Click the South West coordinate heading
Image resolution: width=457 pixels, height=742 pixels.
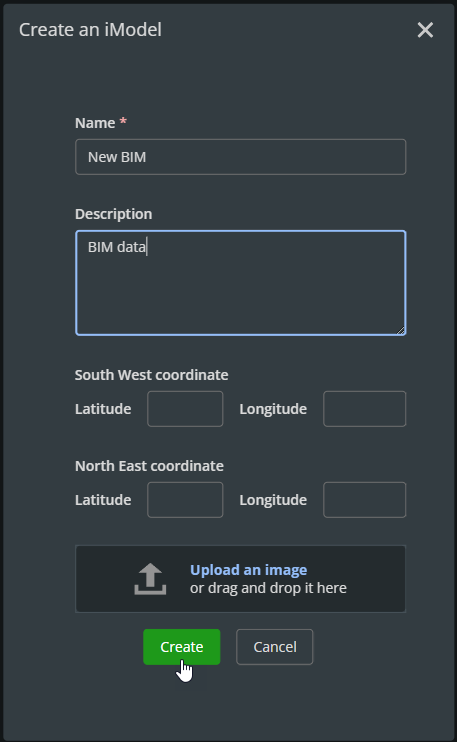click(x=151, y=375)
